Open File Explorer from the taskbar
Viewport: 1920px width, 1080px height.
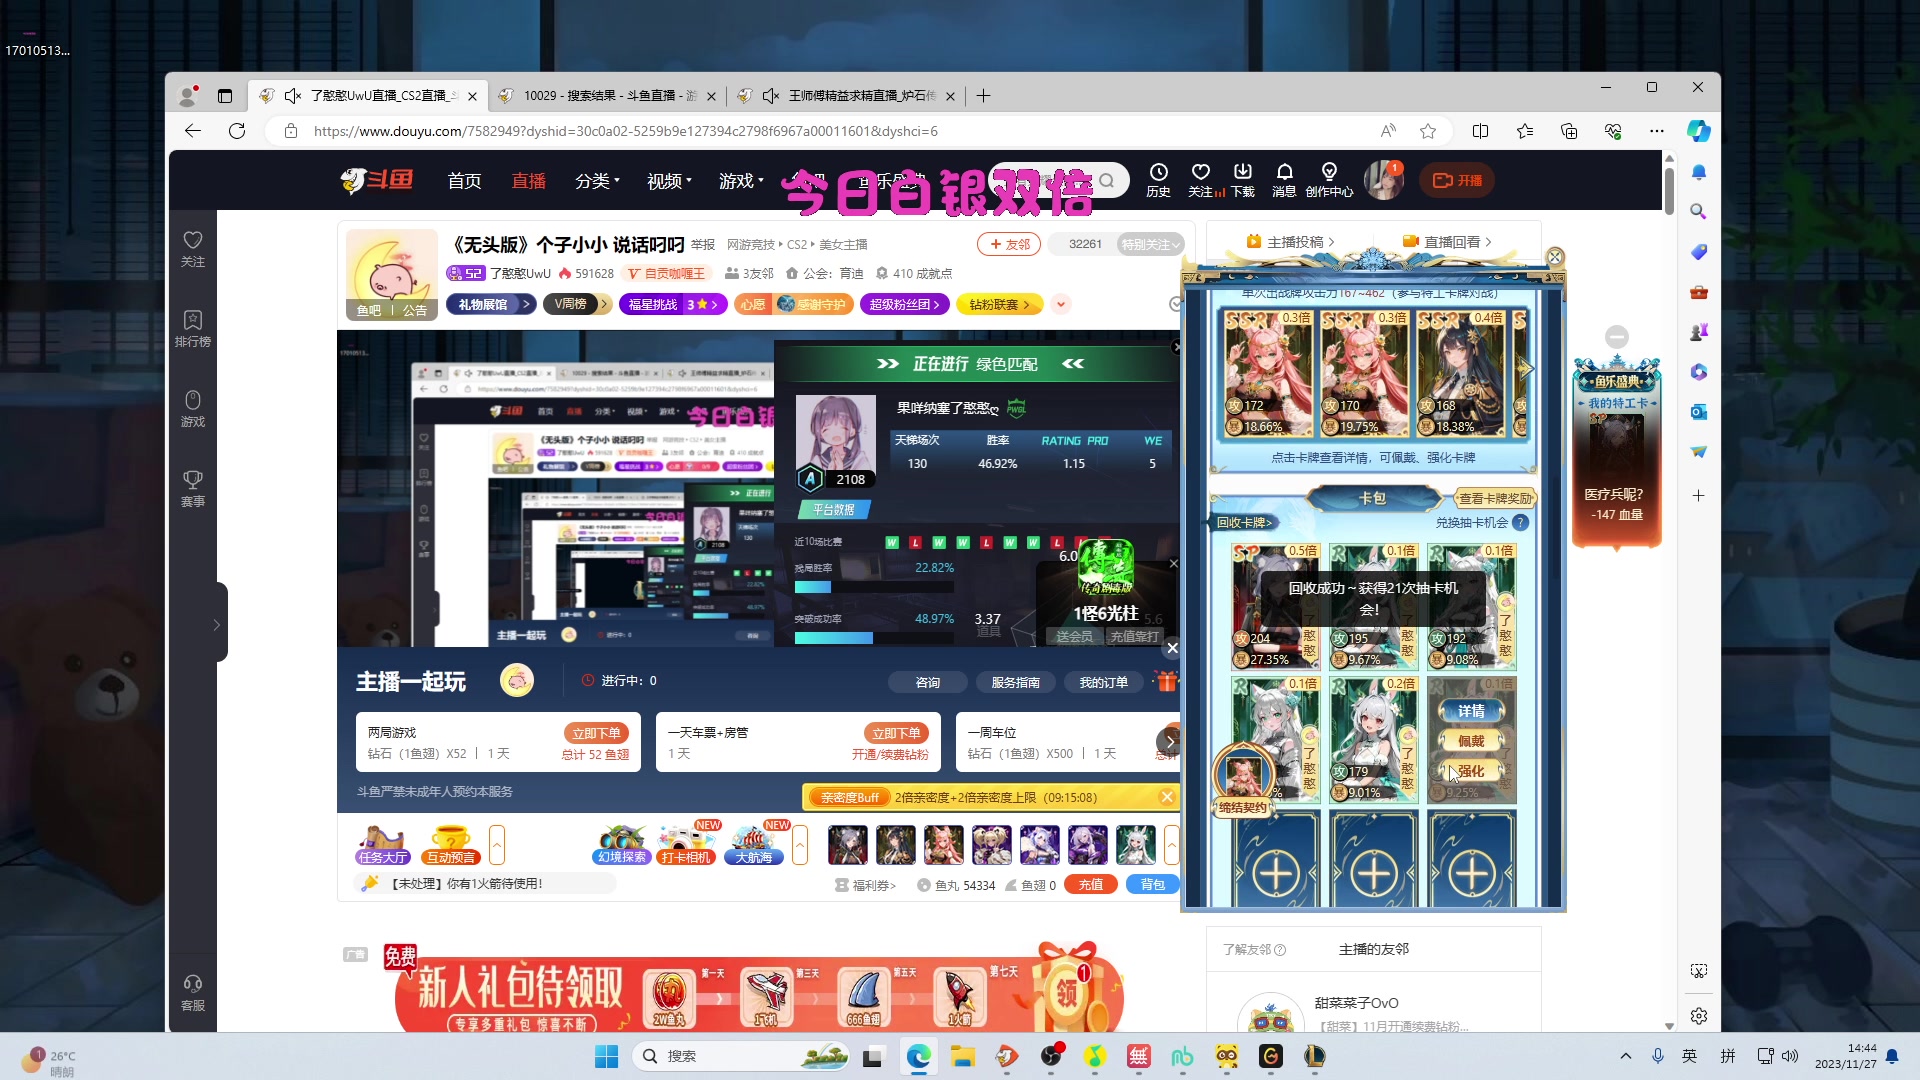click(x=962, y=1056)
